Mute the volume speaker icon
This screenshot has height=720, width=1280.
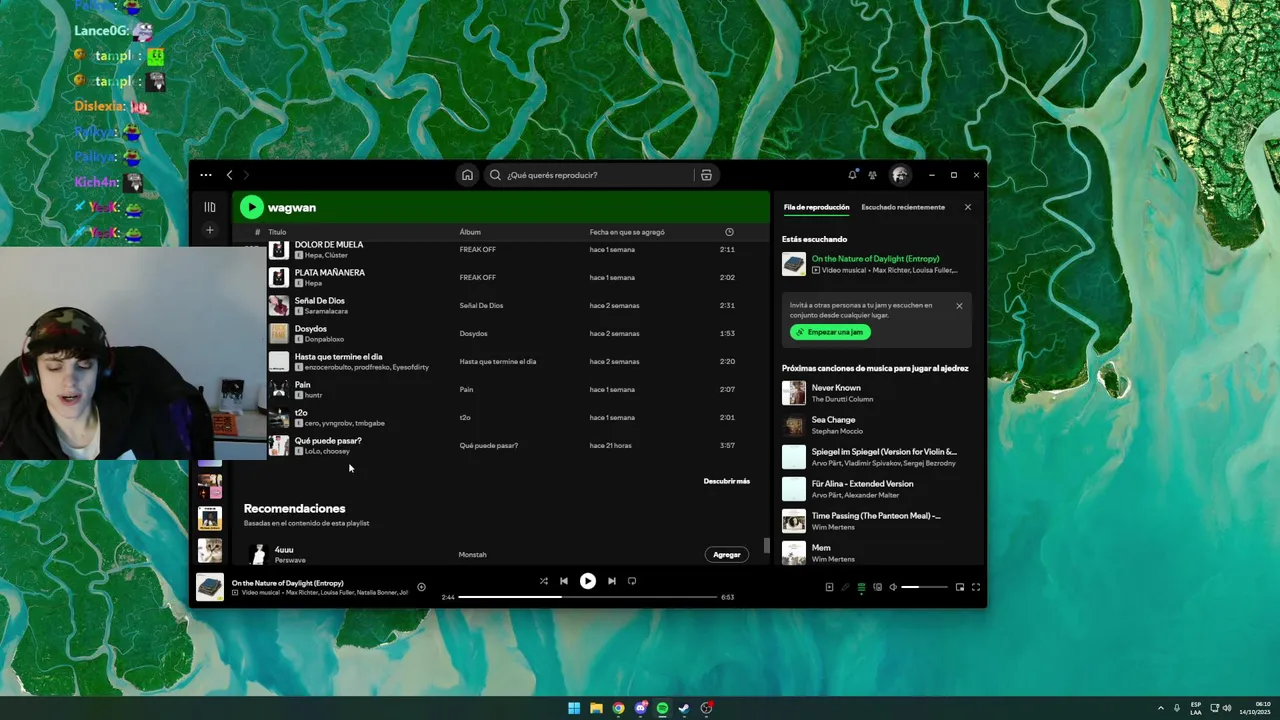893,587
